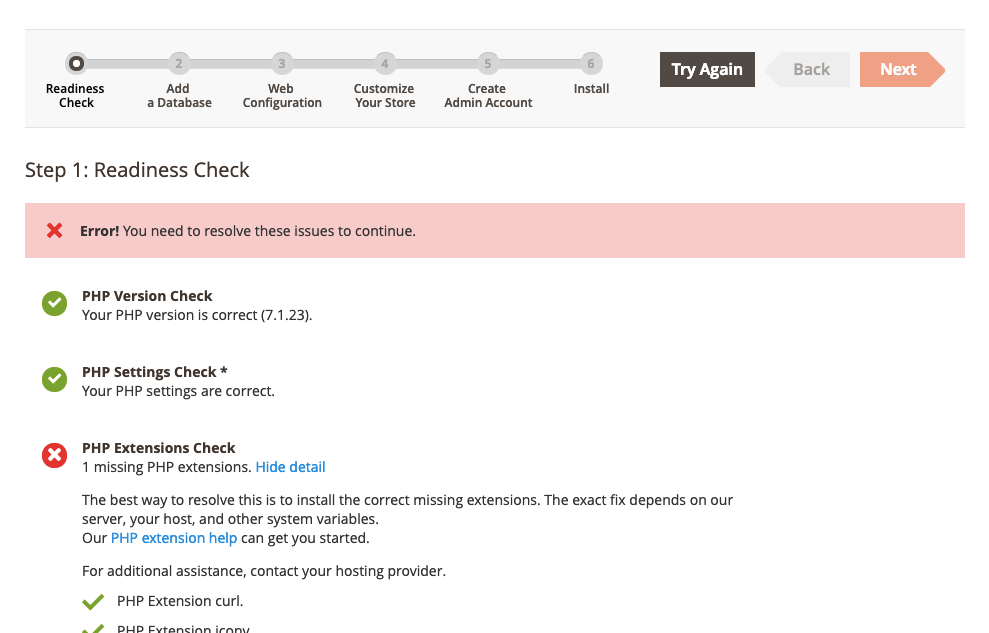Select step 3 Web Configuration circle
The width and height of the screenshot is (989, 633).
[x=282, y=64]
